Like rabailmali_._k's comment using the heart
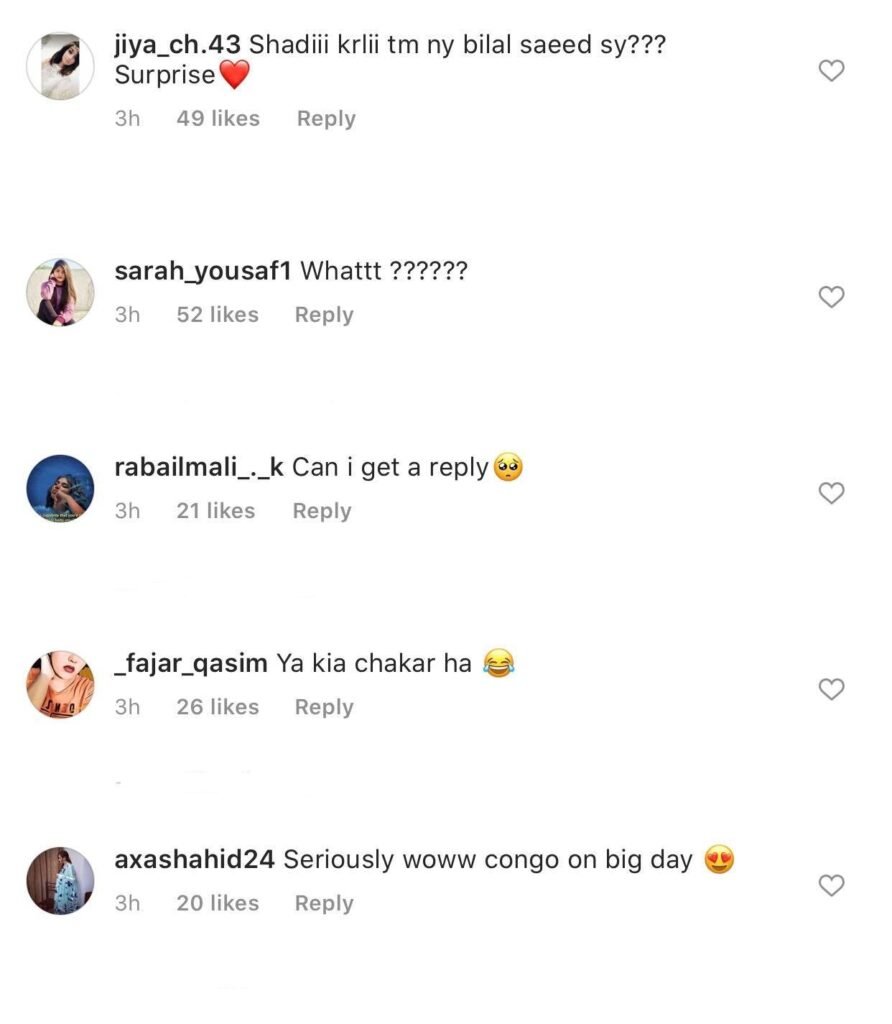Viewport: 892px width, 1024px height. tap(831, 493)
